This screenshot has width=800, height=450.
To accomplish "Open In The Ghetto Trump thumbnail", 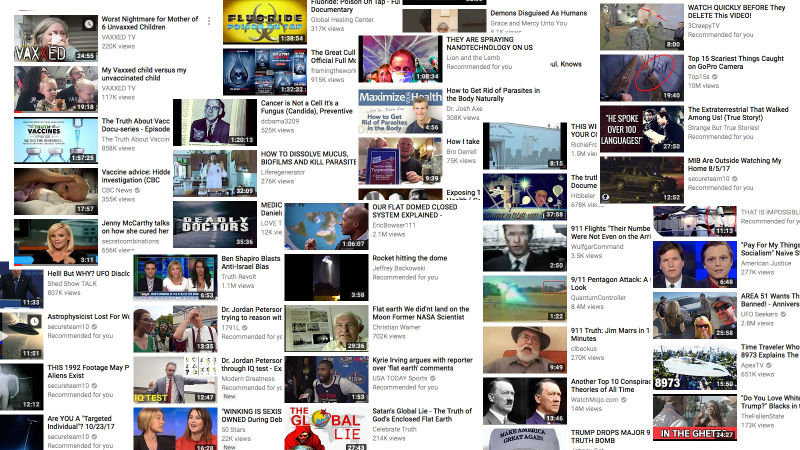I will pyautogui.click(x=695, y=417).
